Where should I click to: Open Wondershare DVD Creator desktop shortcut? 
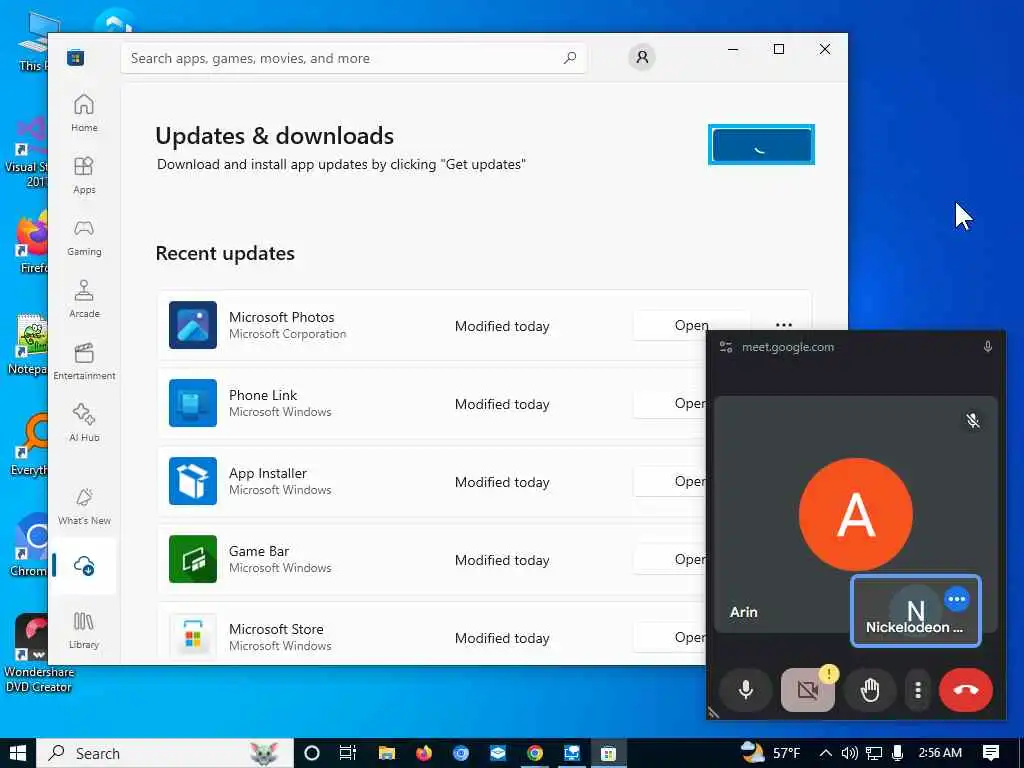38,653
